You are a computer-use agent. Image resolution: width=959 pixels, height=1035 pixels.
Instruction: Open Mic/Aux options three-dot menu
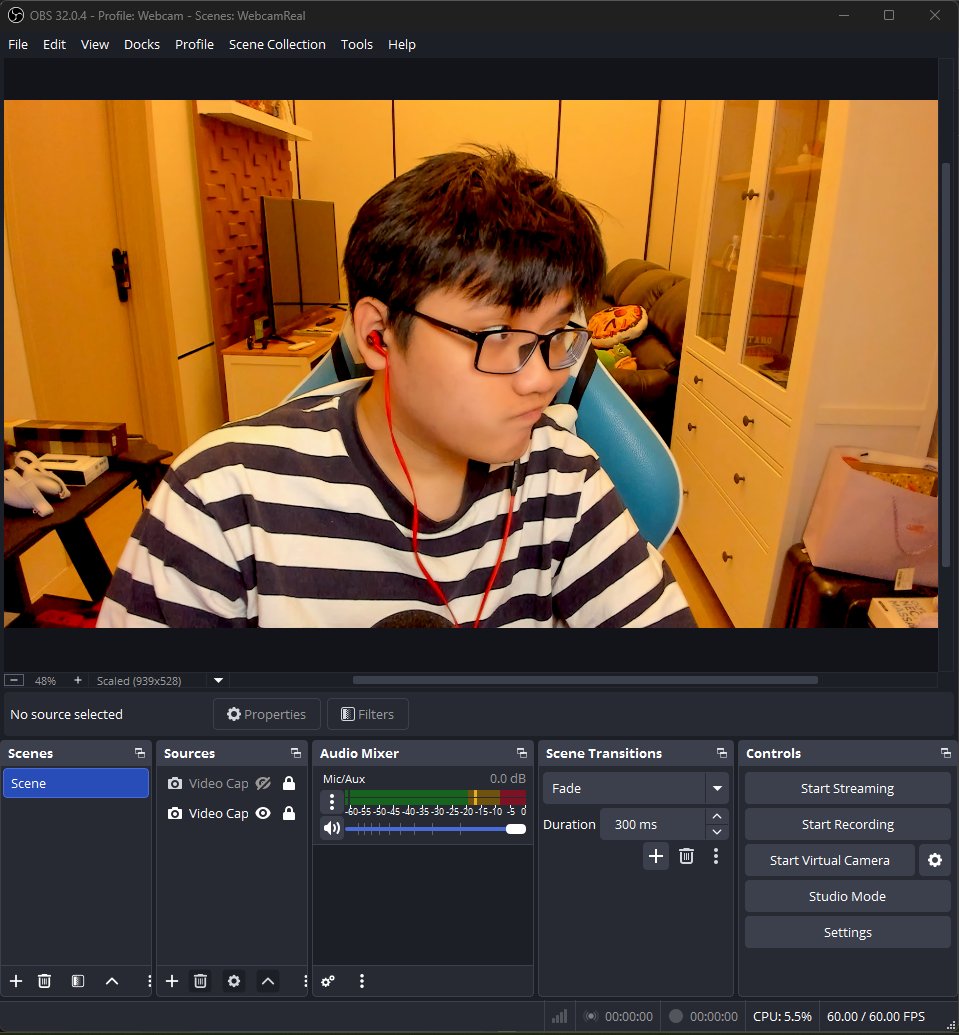(x=332, y=802)
